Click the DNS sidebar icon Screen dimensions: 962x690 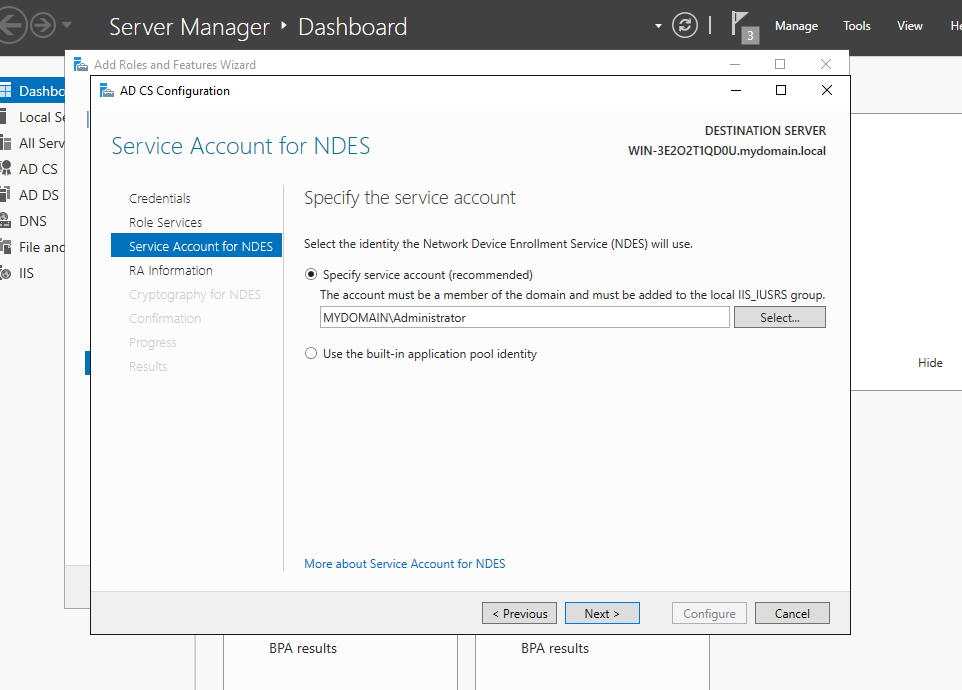point(6,221)
